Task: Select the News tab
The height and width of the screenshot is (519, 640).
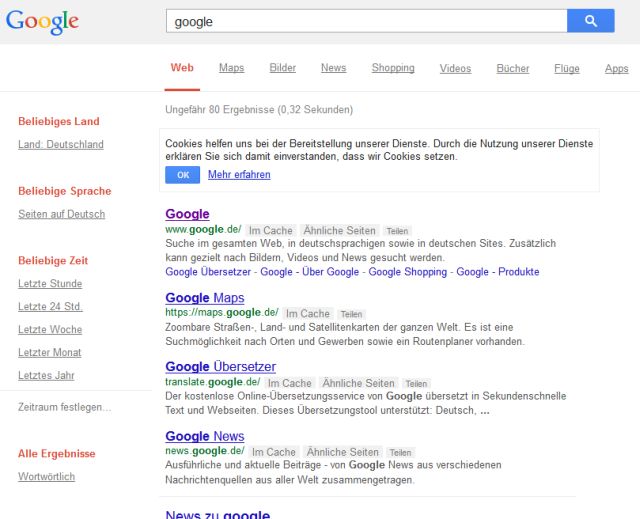Action: 333,68
